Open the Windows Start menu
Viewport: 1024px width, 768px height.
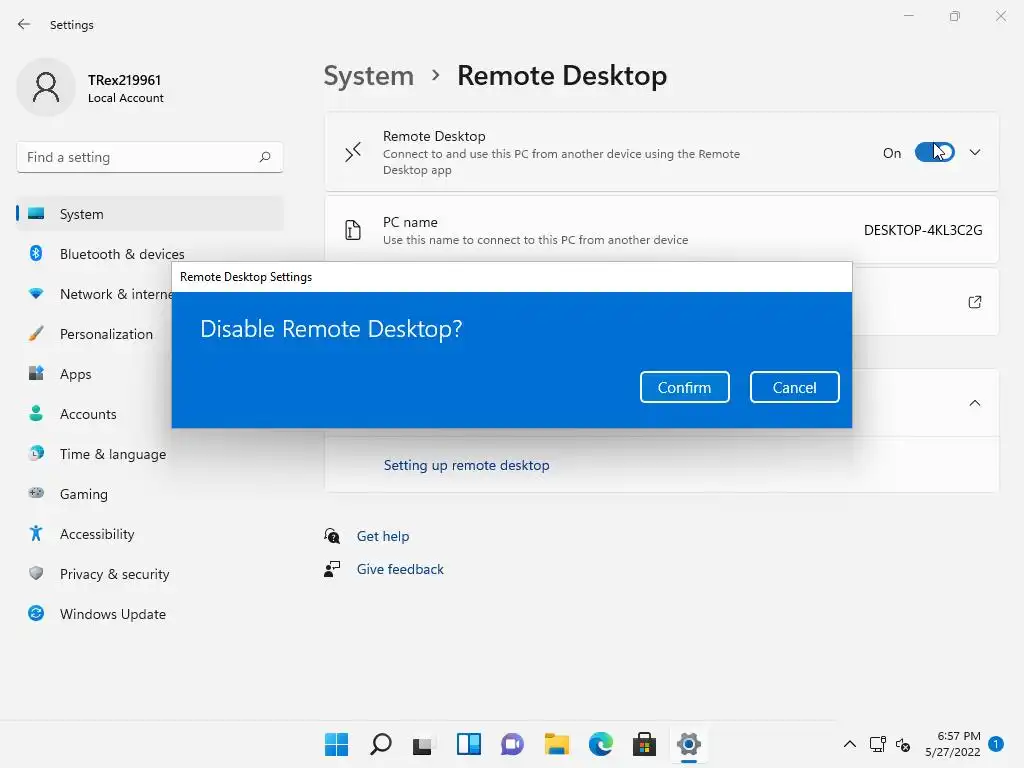336,744
